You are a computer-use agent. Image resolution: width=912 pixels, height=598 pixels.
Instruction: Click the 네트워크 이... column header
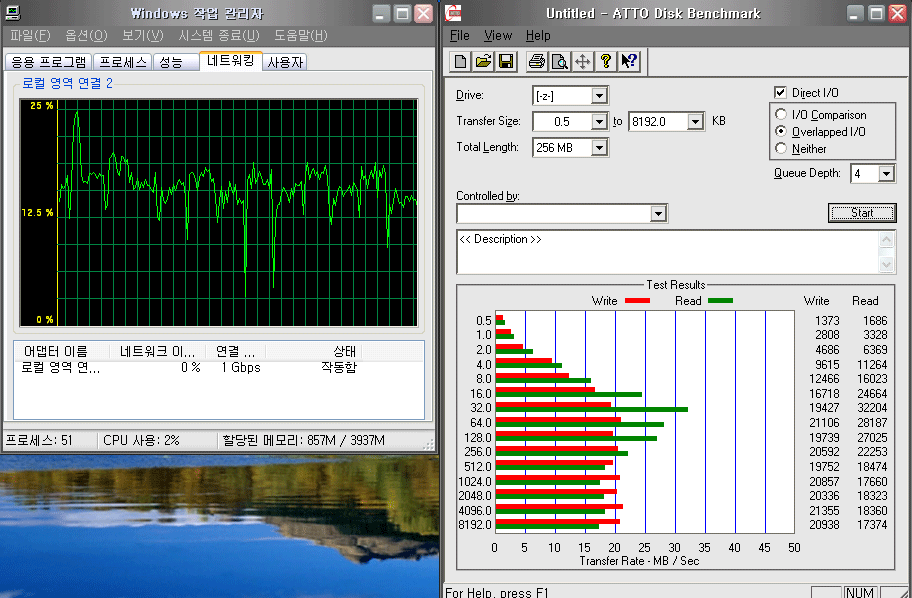[x=158, y=351]
